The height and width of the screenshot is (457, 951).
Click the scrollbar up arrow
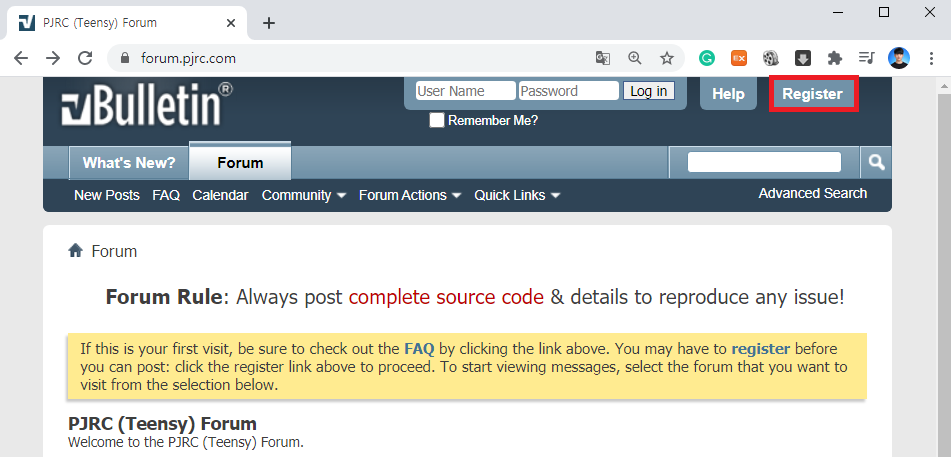point(944,86)
